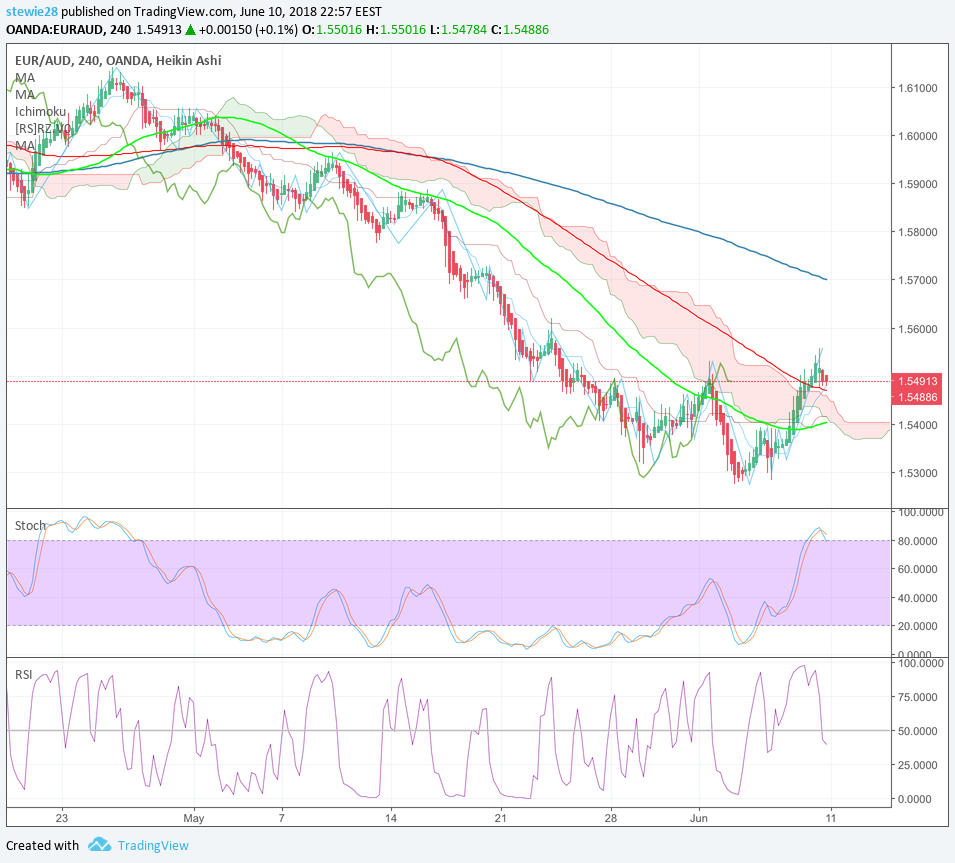
Task: Click the 23 date label on time axis
Action: [62, 818]
